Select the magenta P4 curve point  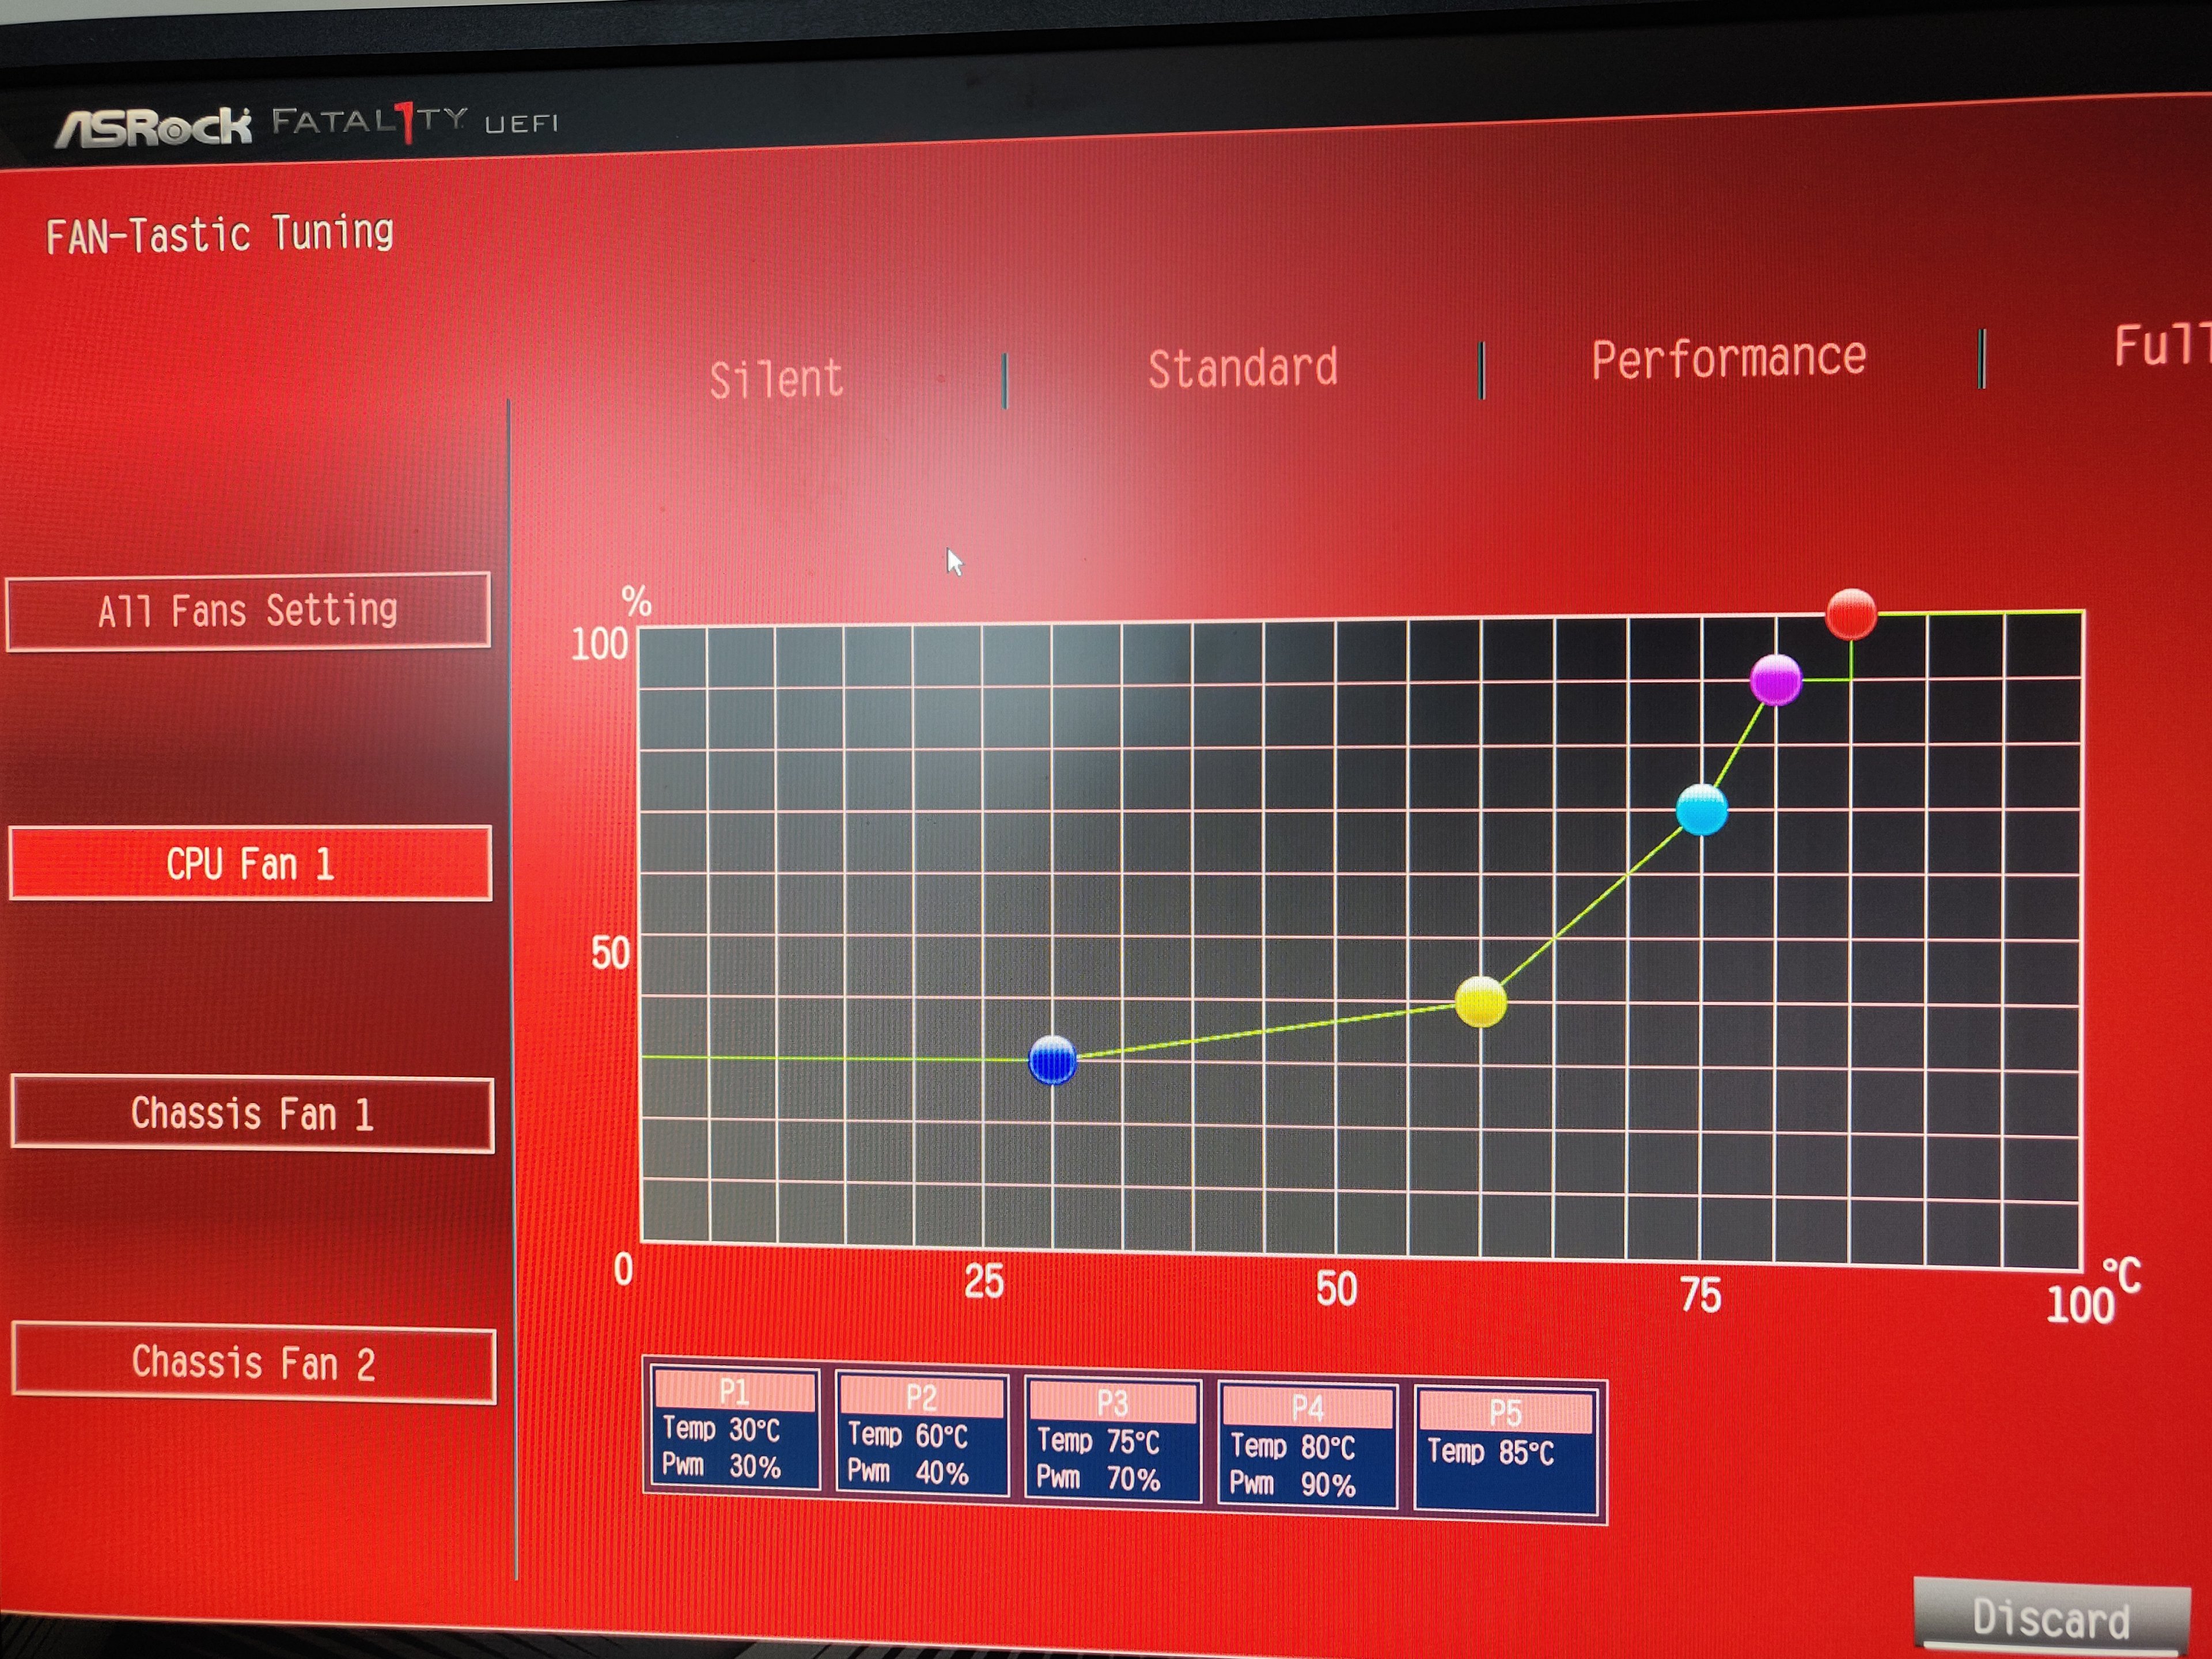click(x=1776, y=681)
